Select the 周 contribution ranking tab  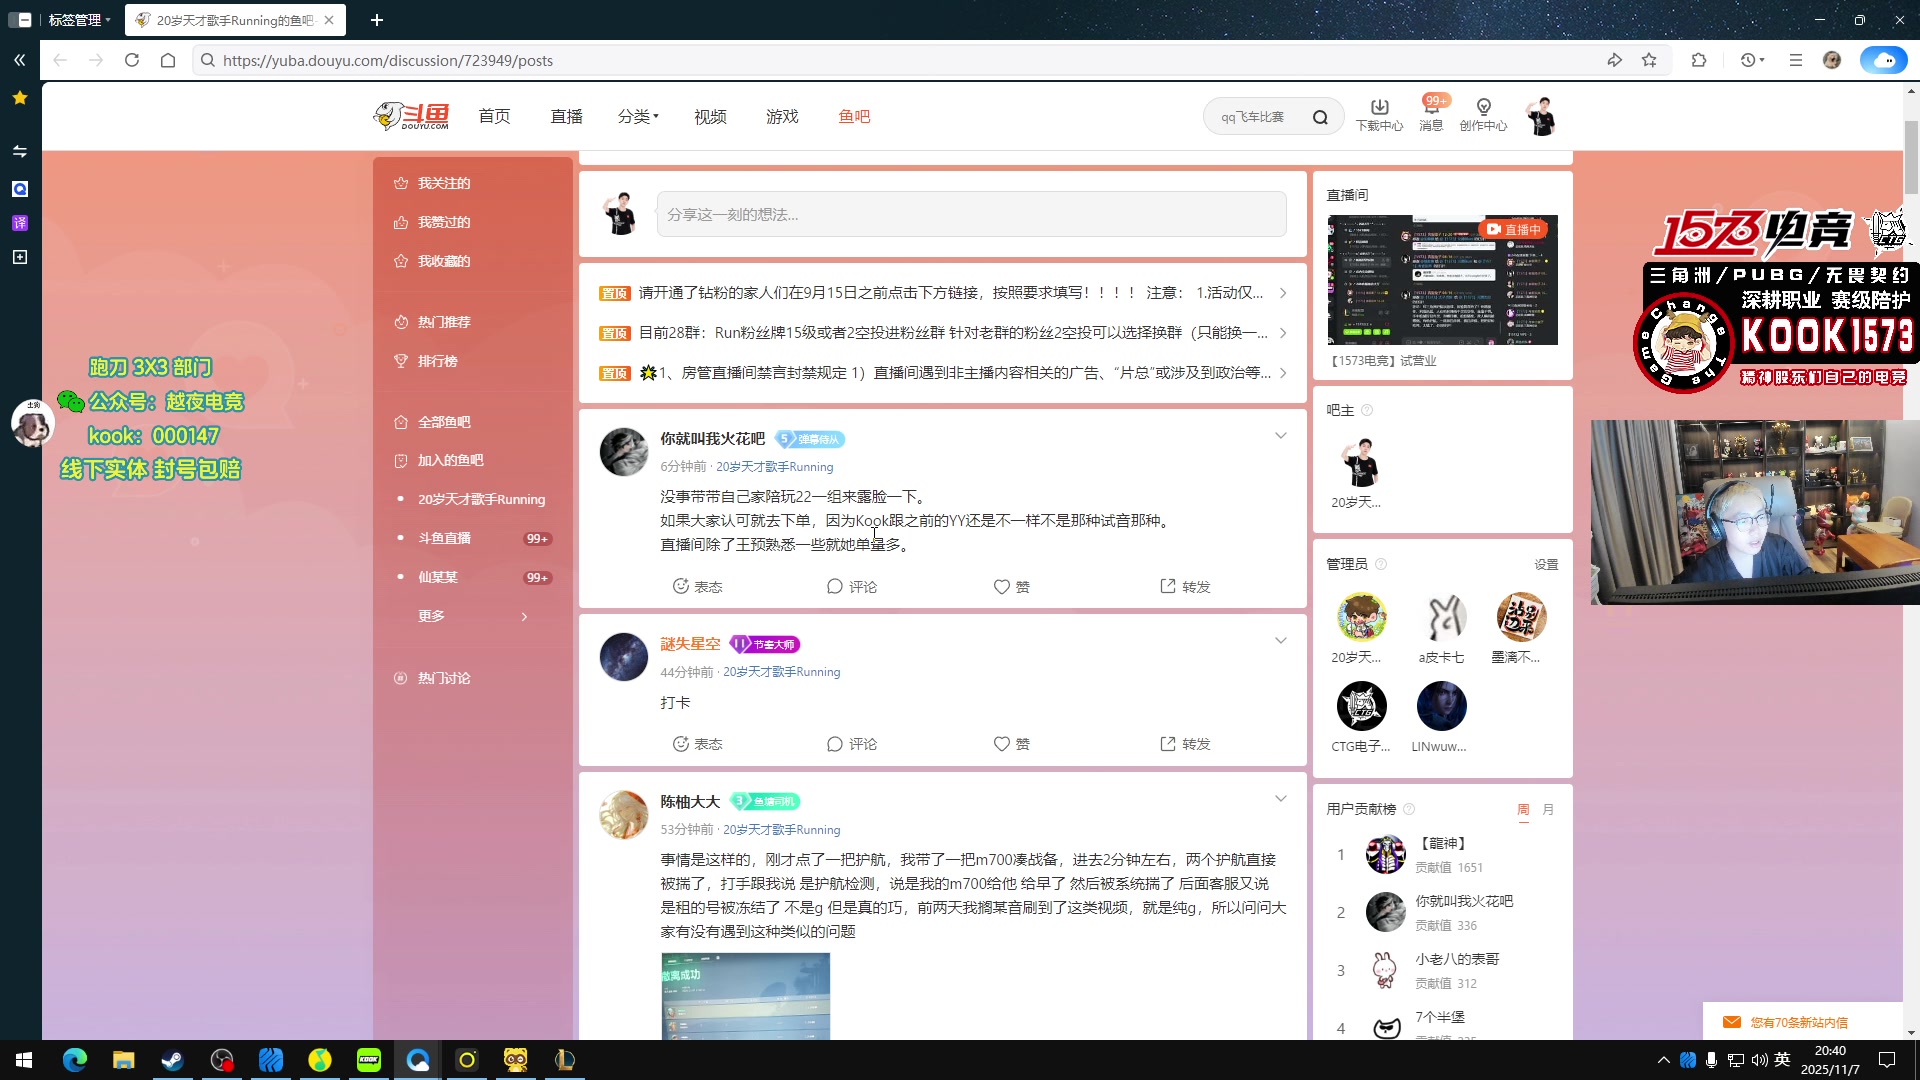(x=1523, y=809)
